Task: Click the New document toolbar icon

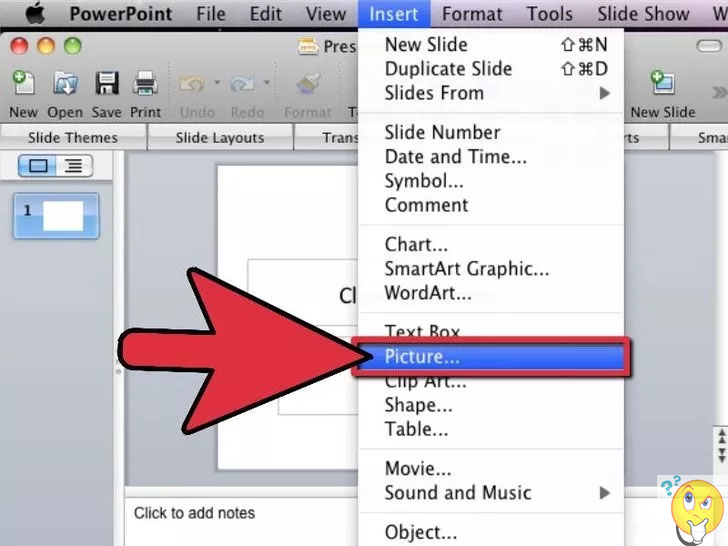Action: click(x=23, y=83)
